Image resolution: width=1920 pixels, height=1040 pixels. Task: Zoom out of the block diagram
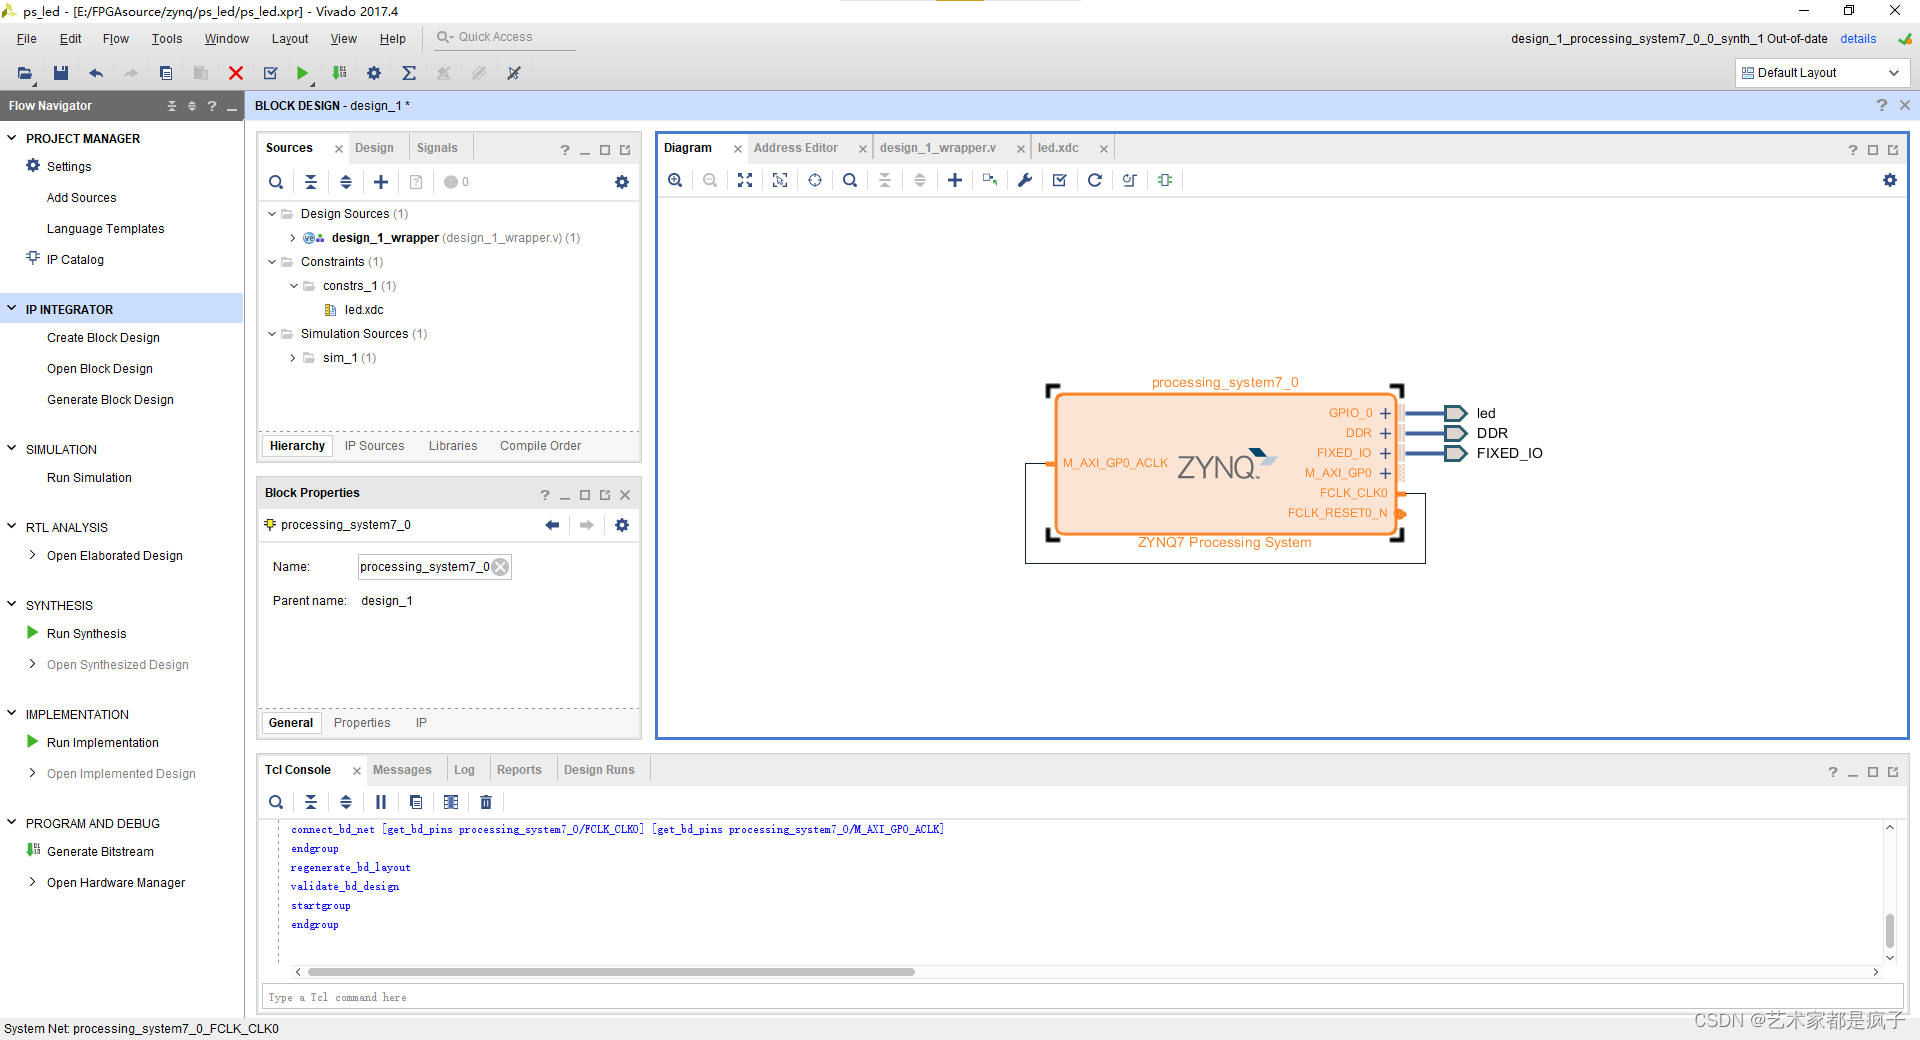(x=710, y=180)
